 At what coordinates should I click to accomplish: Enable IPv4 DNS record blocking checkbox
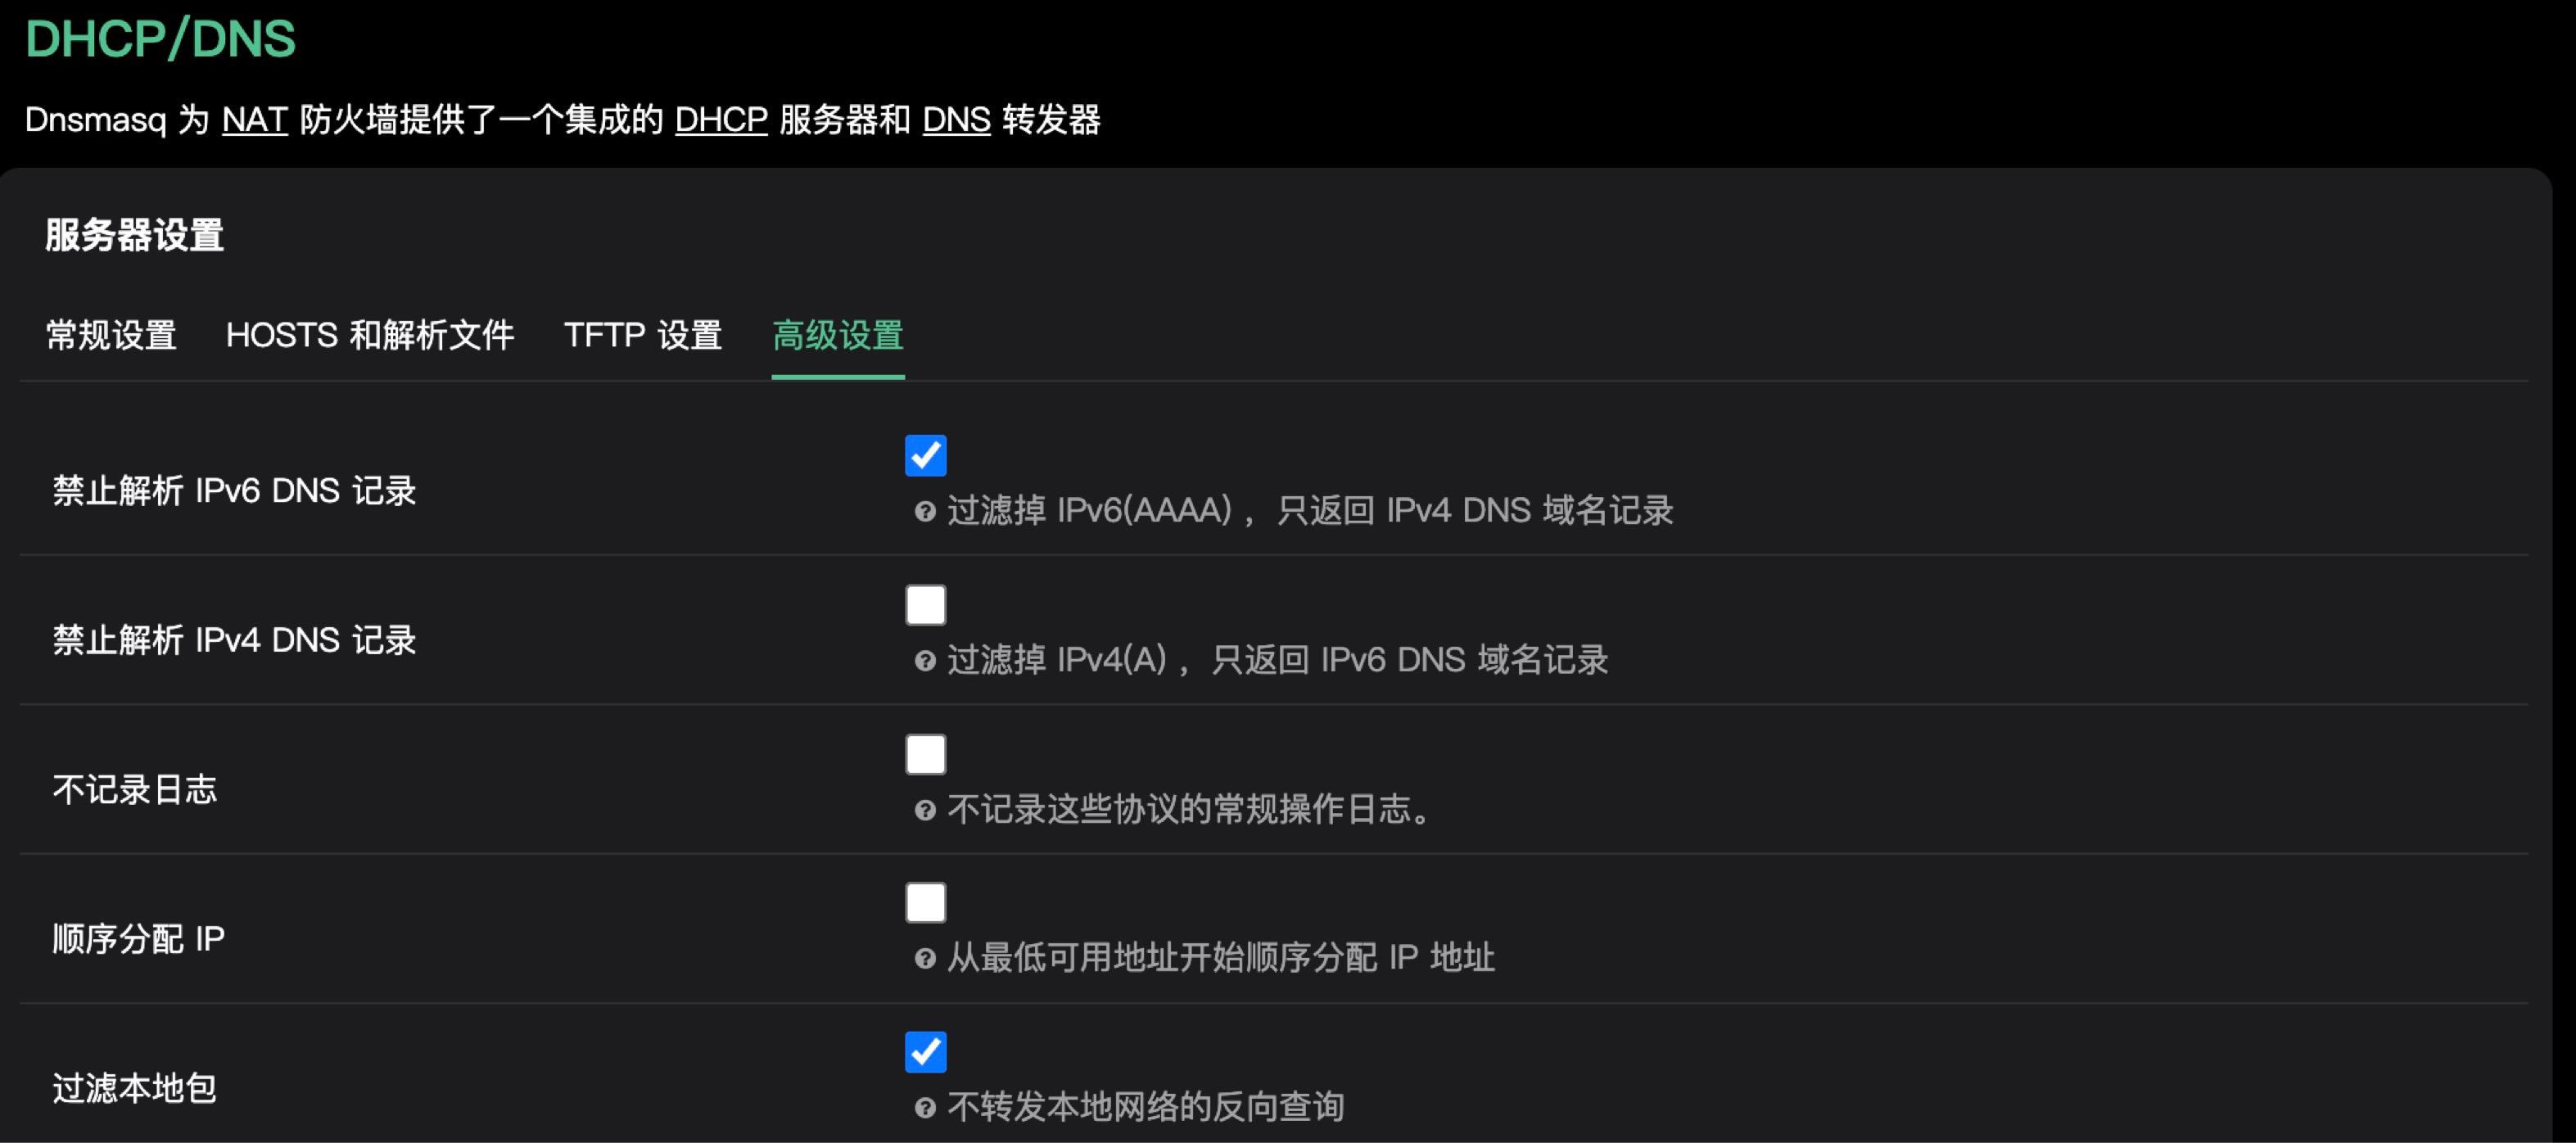pyautogui.click(x=925, y=605)
